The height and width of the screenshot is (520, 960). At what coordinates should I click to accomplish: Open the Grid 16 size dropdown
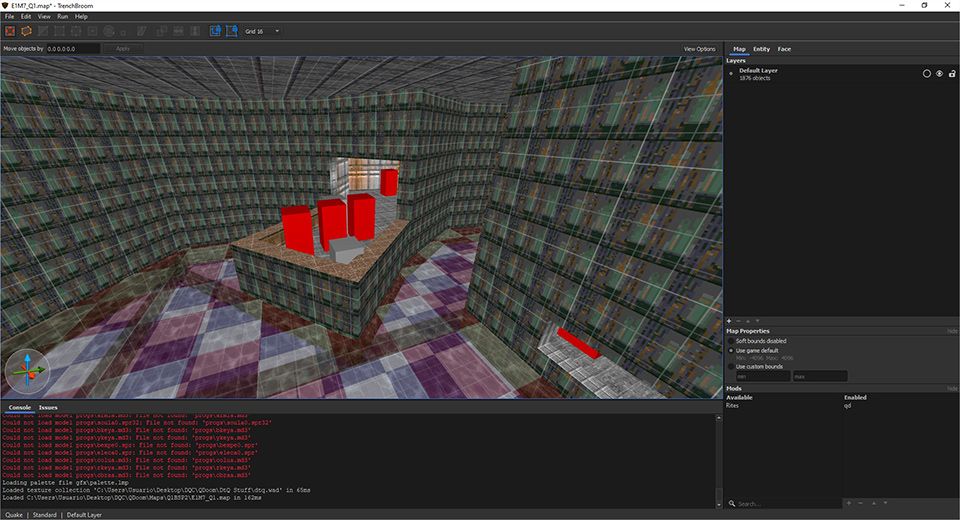click(262, 31)
